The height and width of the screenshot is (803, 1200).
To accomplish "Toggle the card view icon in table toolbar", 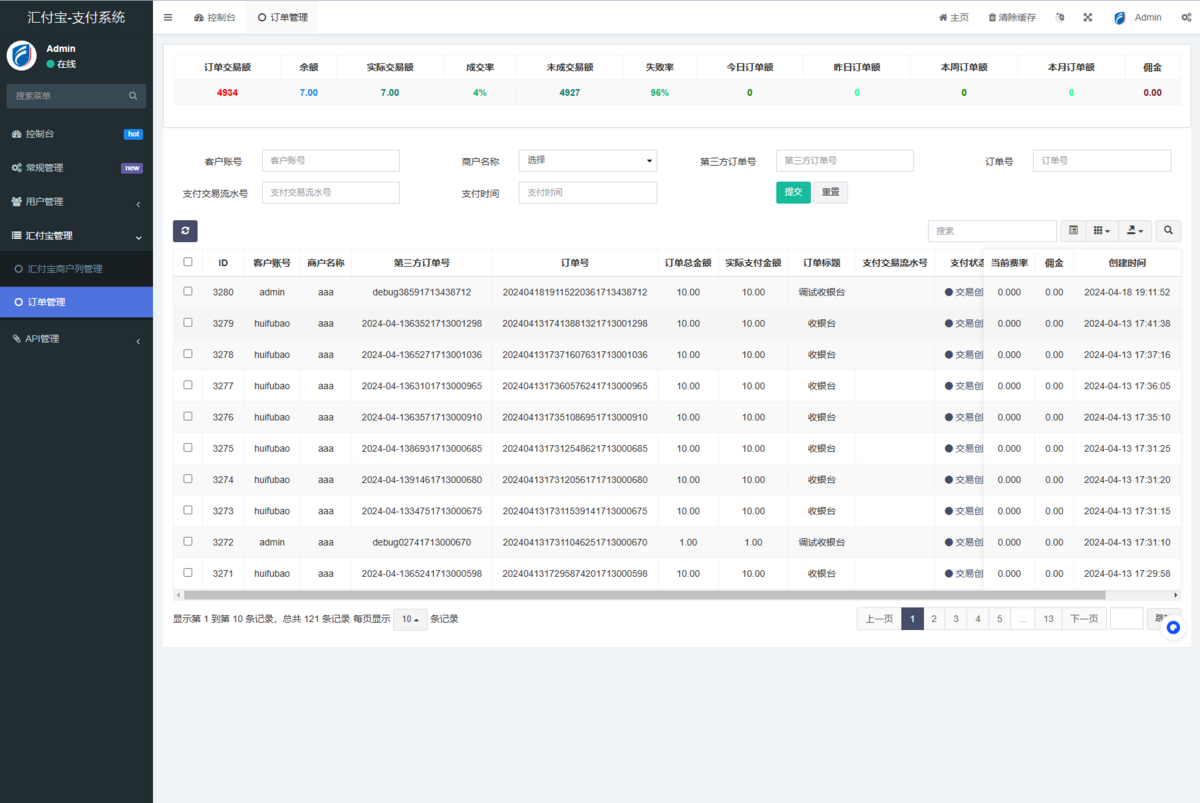I will click(x=1073, y=231).
